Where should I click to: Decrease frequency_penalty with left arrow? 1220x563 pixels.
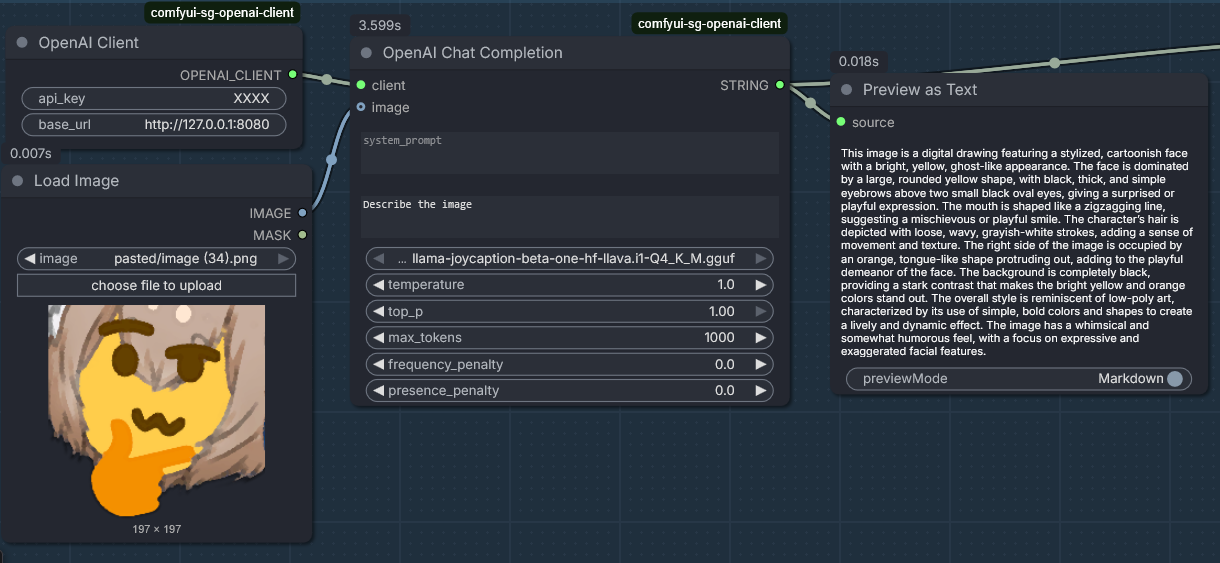pyautogui.click(x=379, y=364)
